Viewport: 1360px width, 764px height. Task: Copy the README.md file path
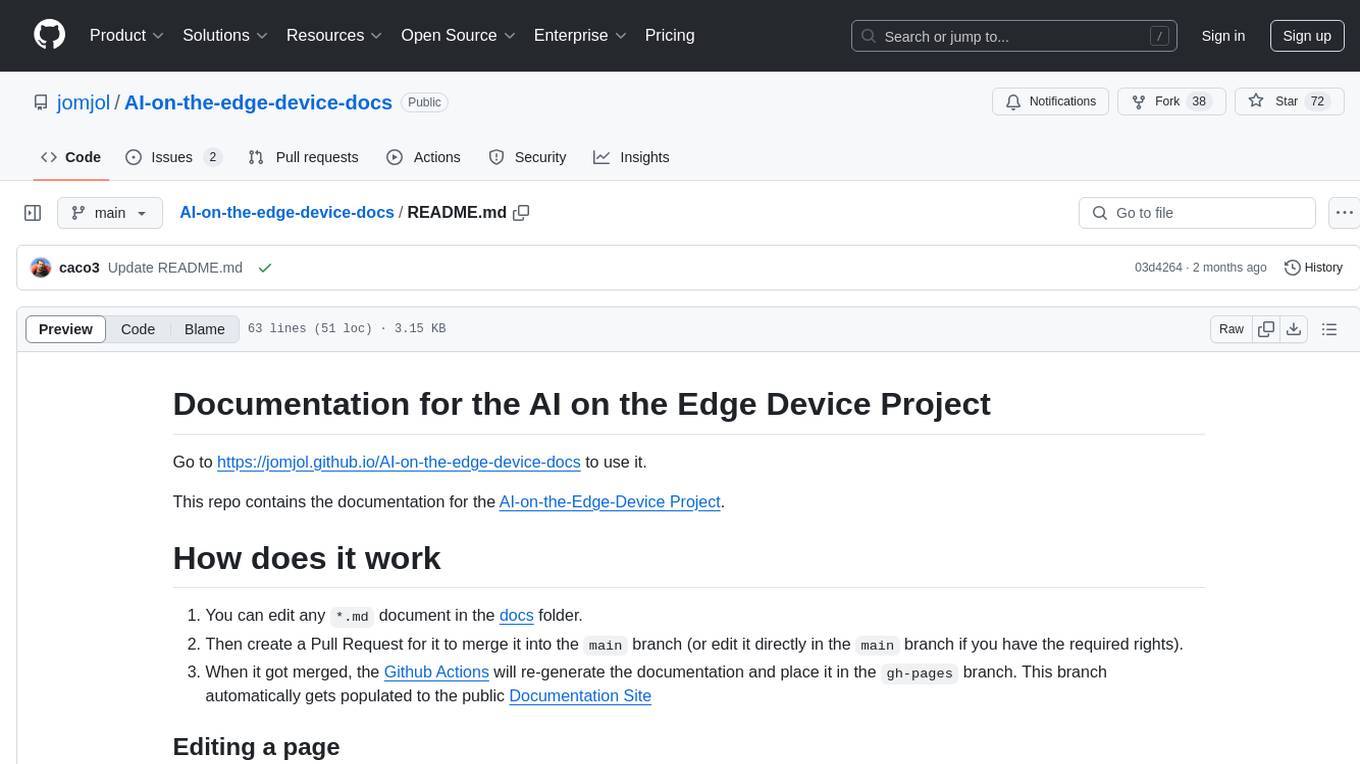(521, 213)
